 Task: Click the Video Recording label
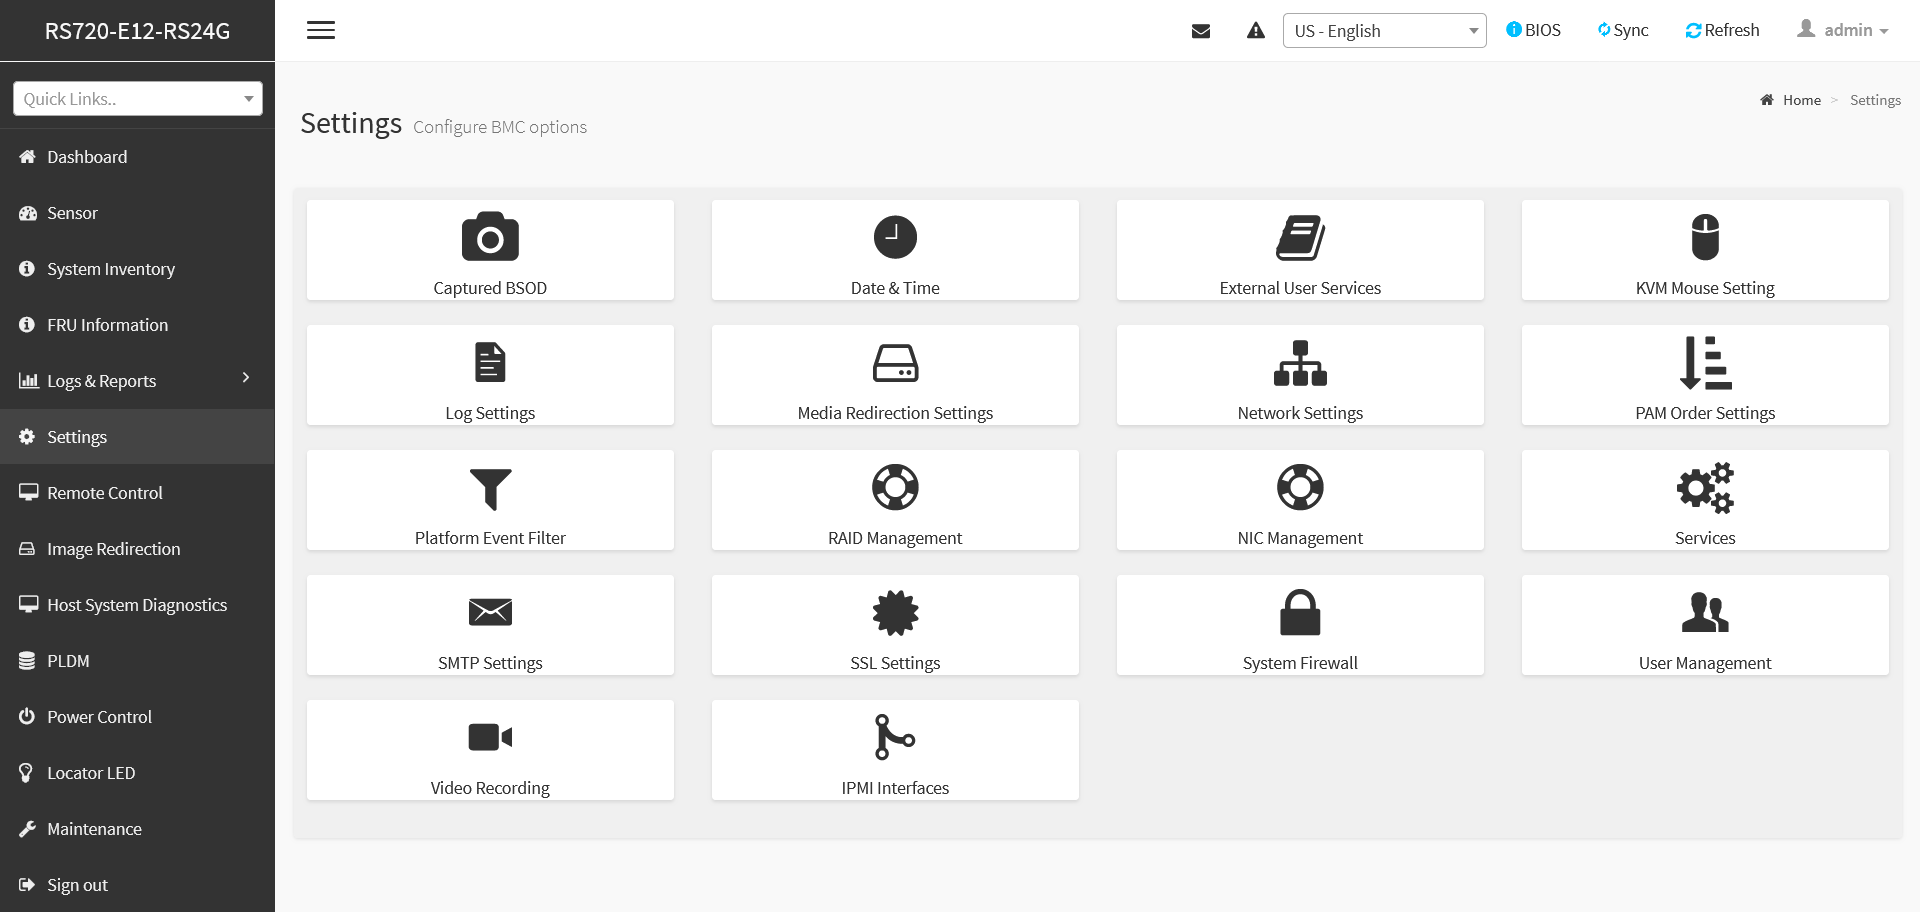[x=490, y=788]
